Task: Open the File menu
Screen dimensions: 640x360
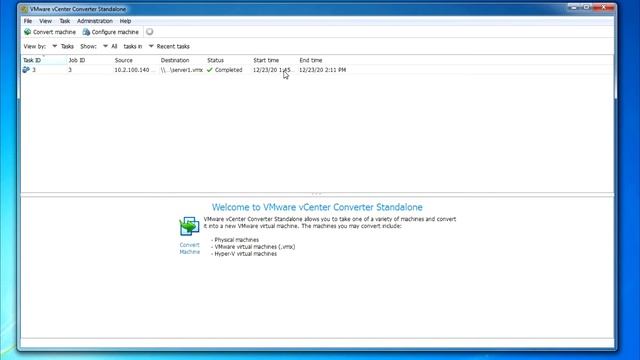Action: [28, 21]
